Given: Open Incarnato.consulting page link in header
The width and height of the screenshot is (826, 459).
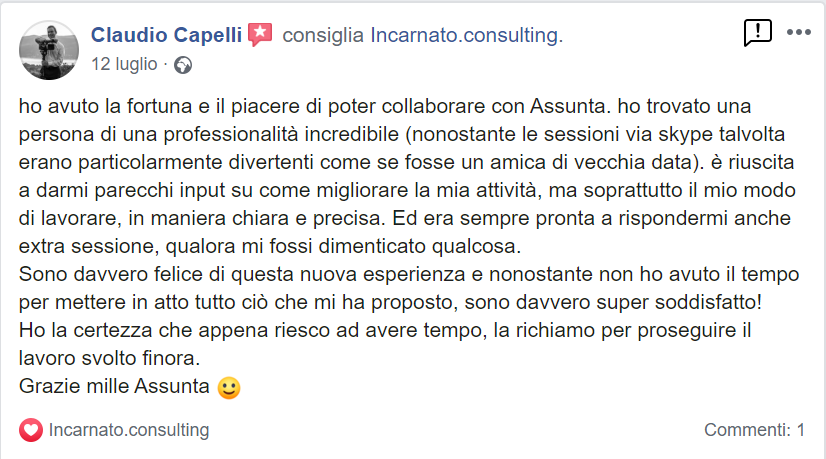Looking at the screenshot, I should pos(466,36).
